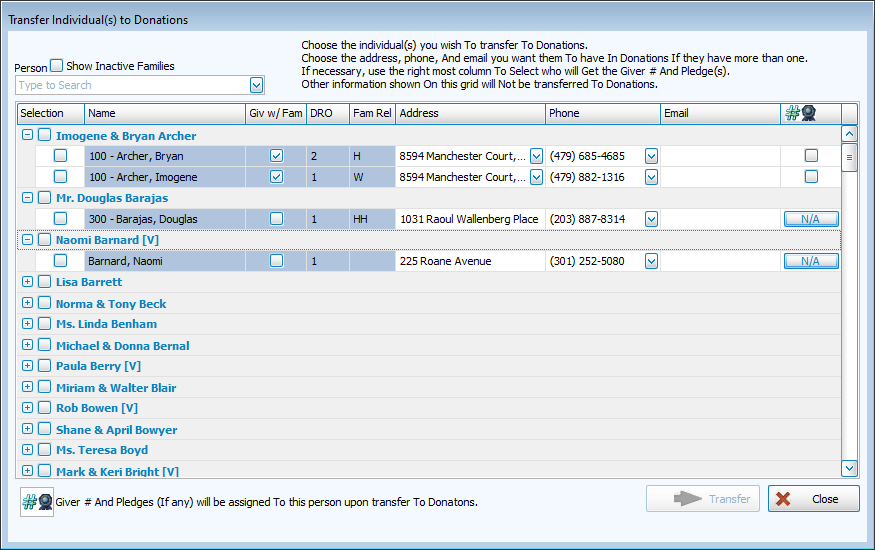875x550 pixels.
Task: Tick Giver # checkbox for Bryan Archer
Action: 811,156
